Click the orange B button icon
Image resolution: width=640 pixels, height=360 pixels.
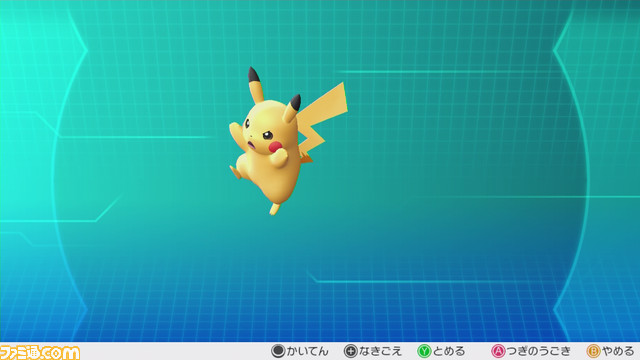pos(593,351)
